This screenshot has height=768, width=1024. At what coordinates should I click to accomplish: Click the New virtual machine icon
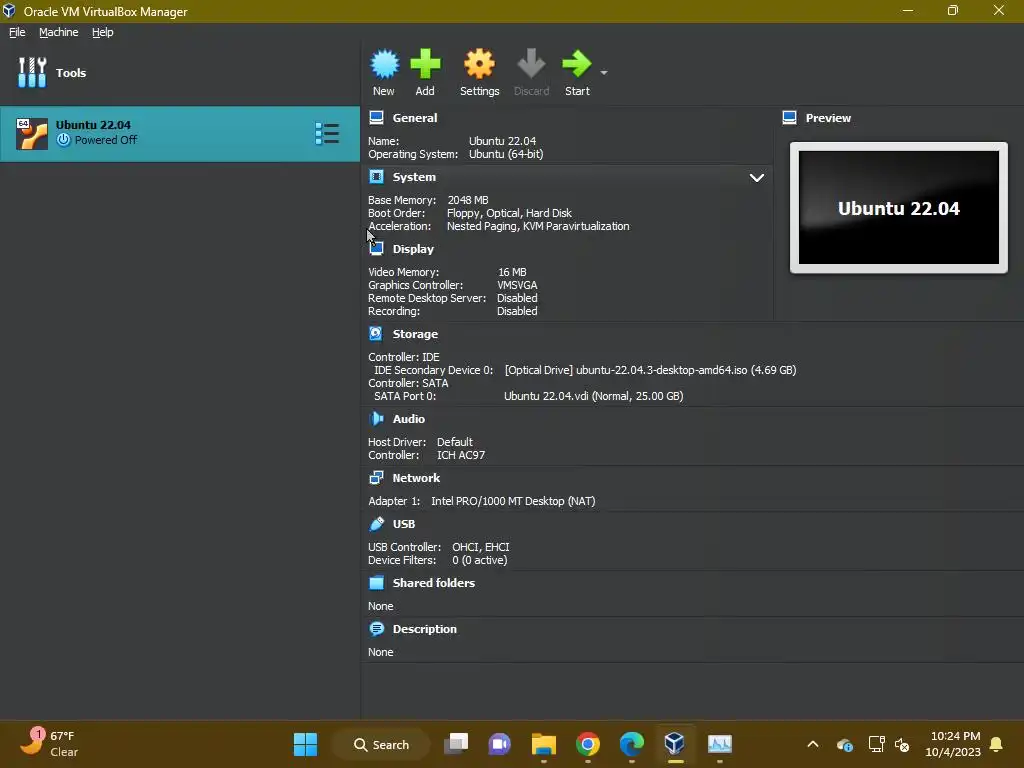point(384,64)
